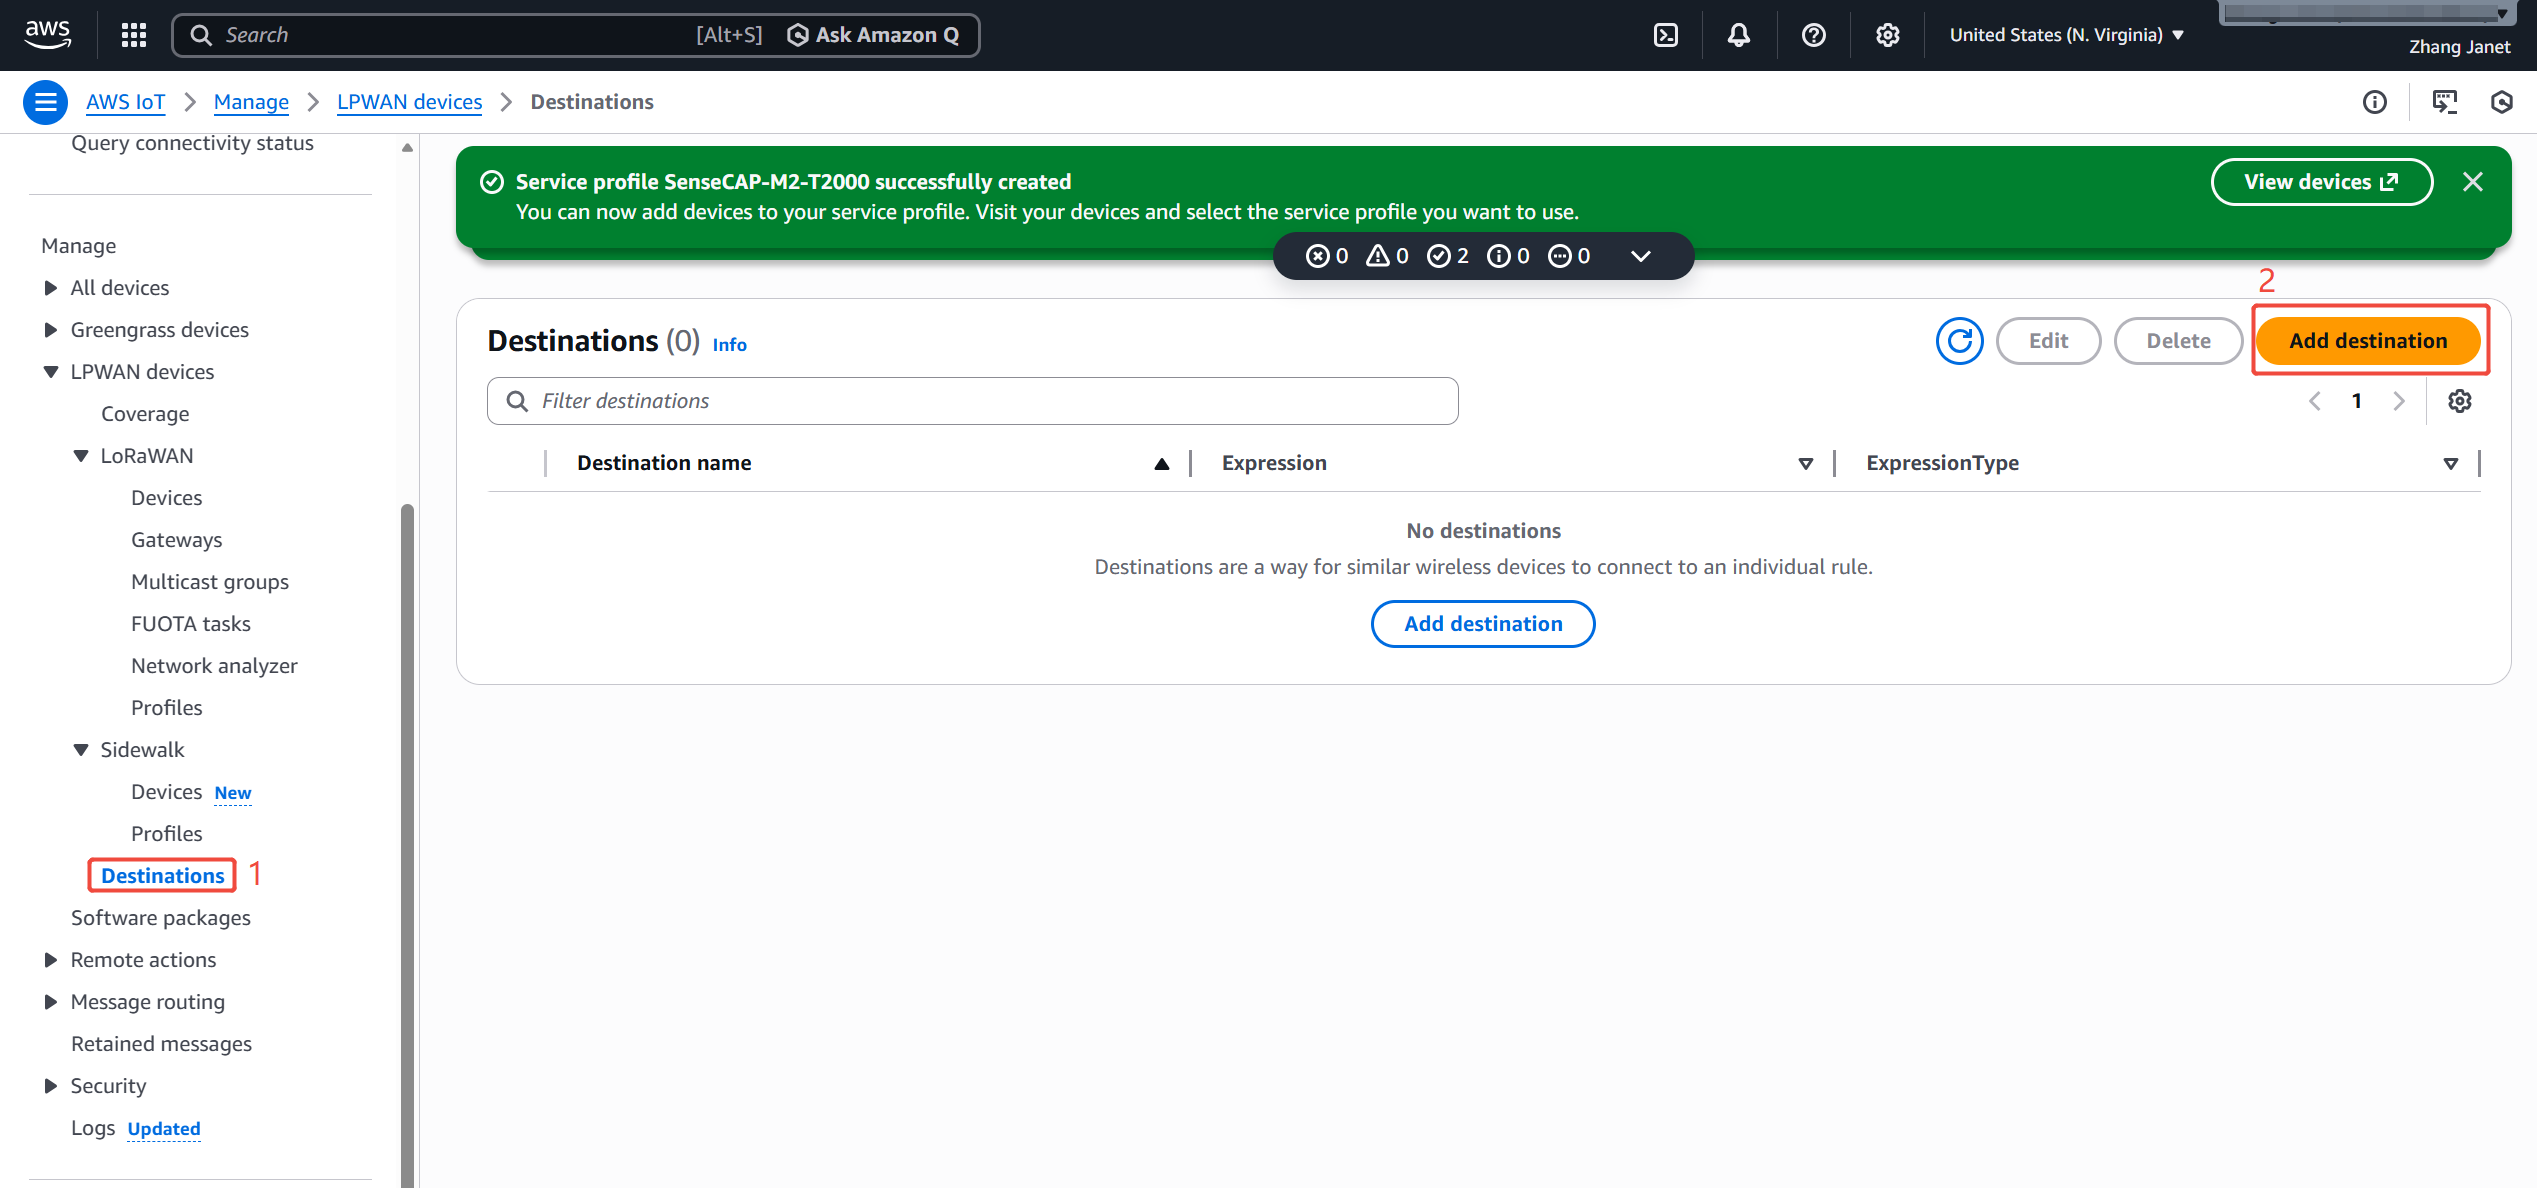Image resolution: width=2537 pixels, height=1188 pixels.
Task: Open Network analyzer in sidebar
Action: (x=214, y=666)
